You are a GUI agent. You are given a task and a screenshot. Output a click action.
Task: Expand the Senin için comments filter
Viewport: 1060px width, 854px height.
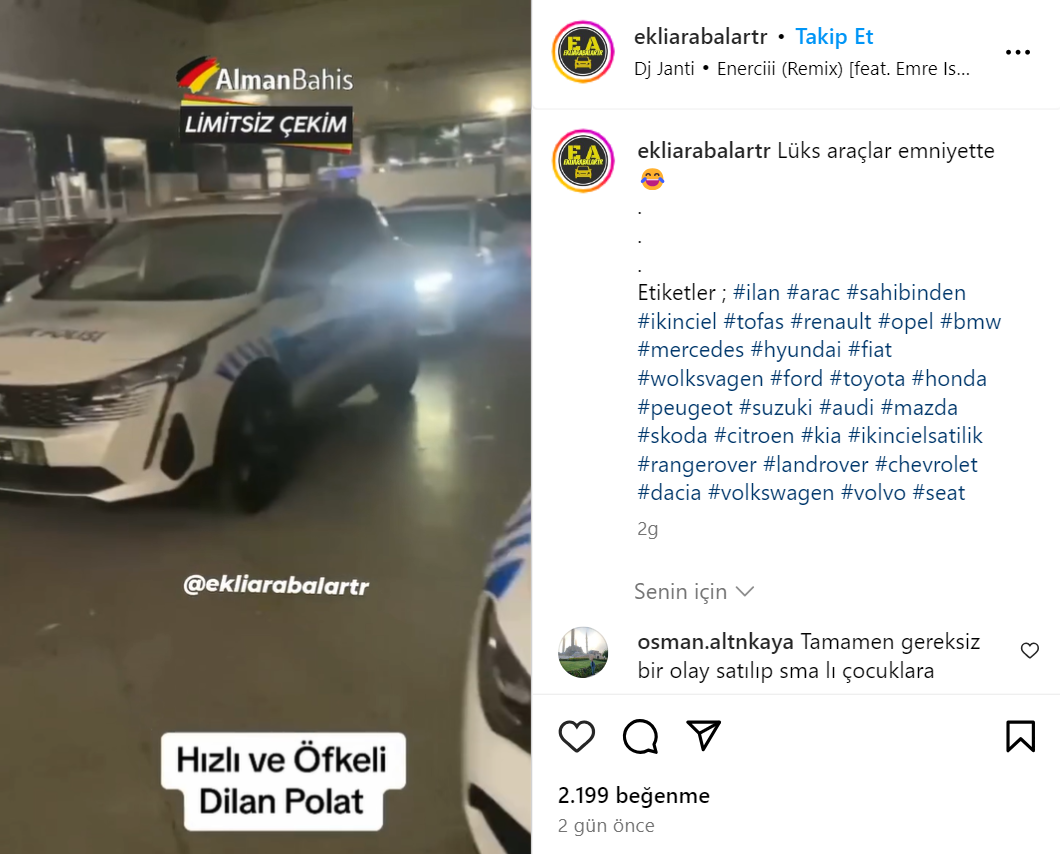click(x=694, y=592)
